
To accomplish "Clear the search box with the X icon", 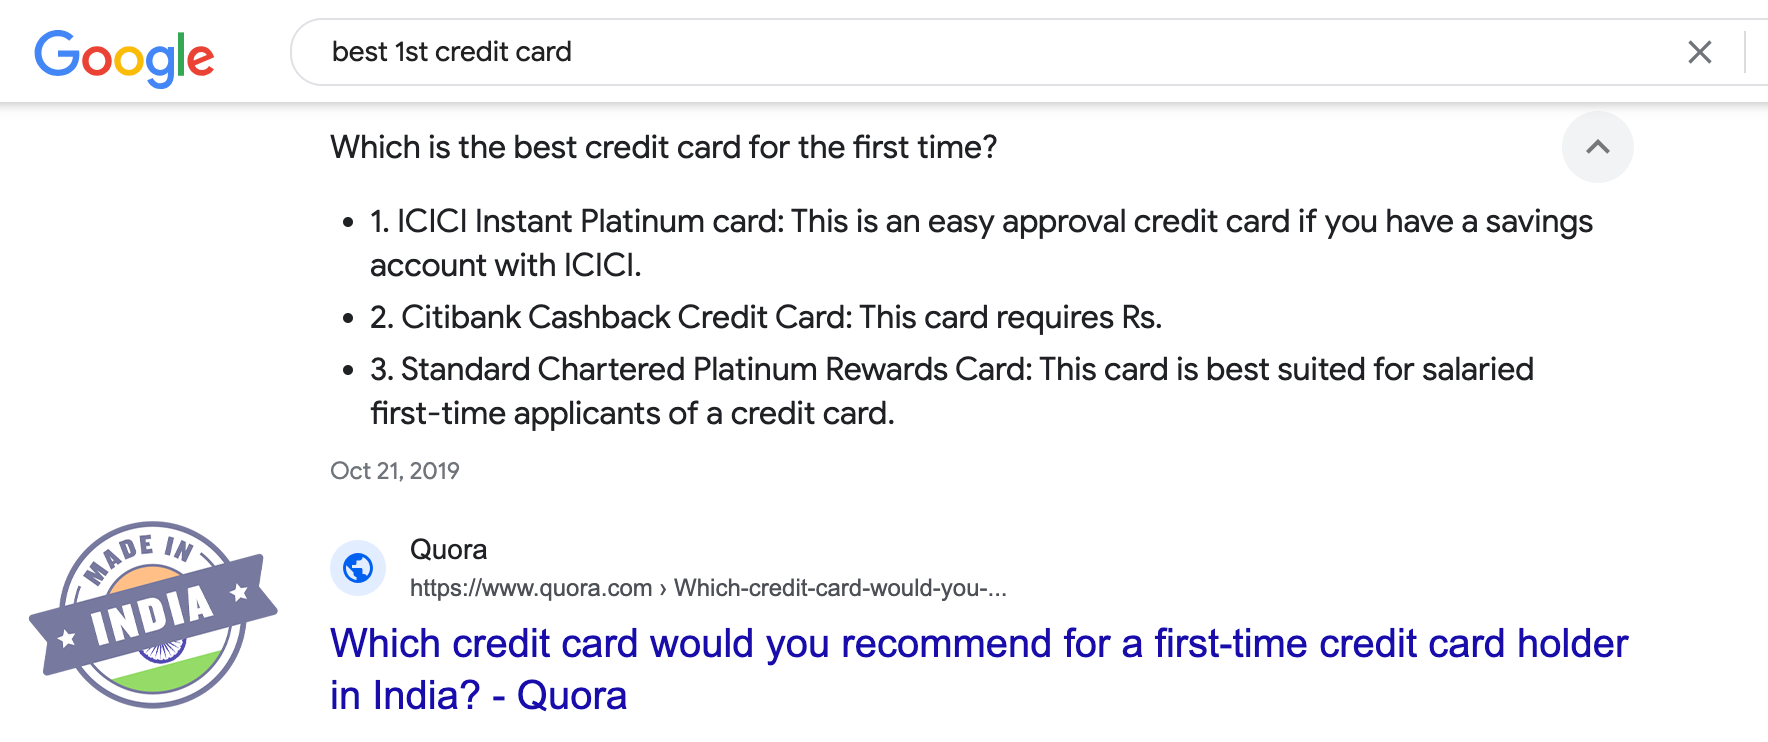I will point(1699,52).
